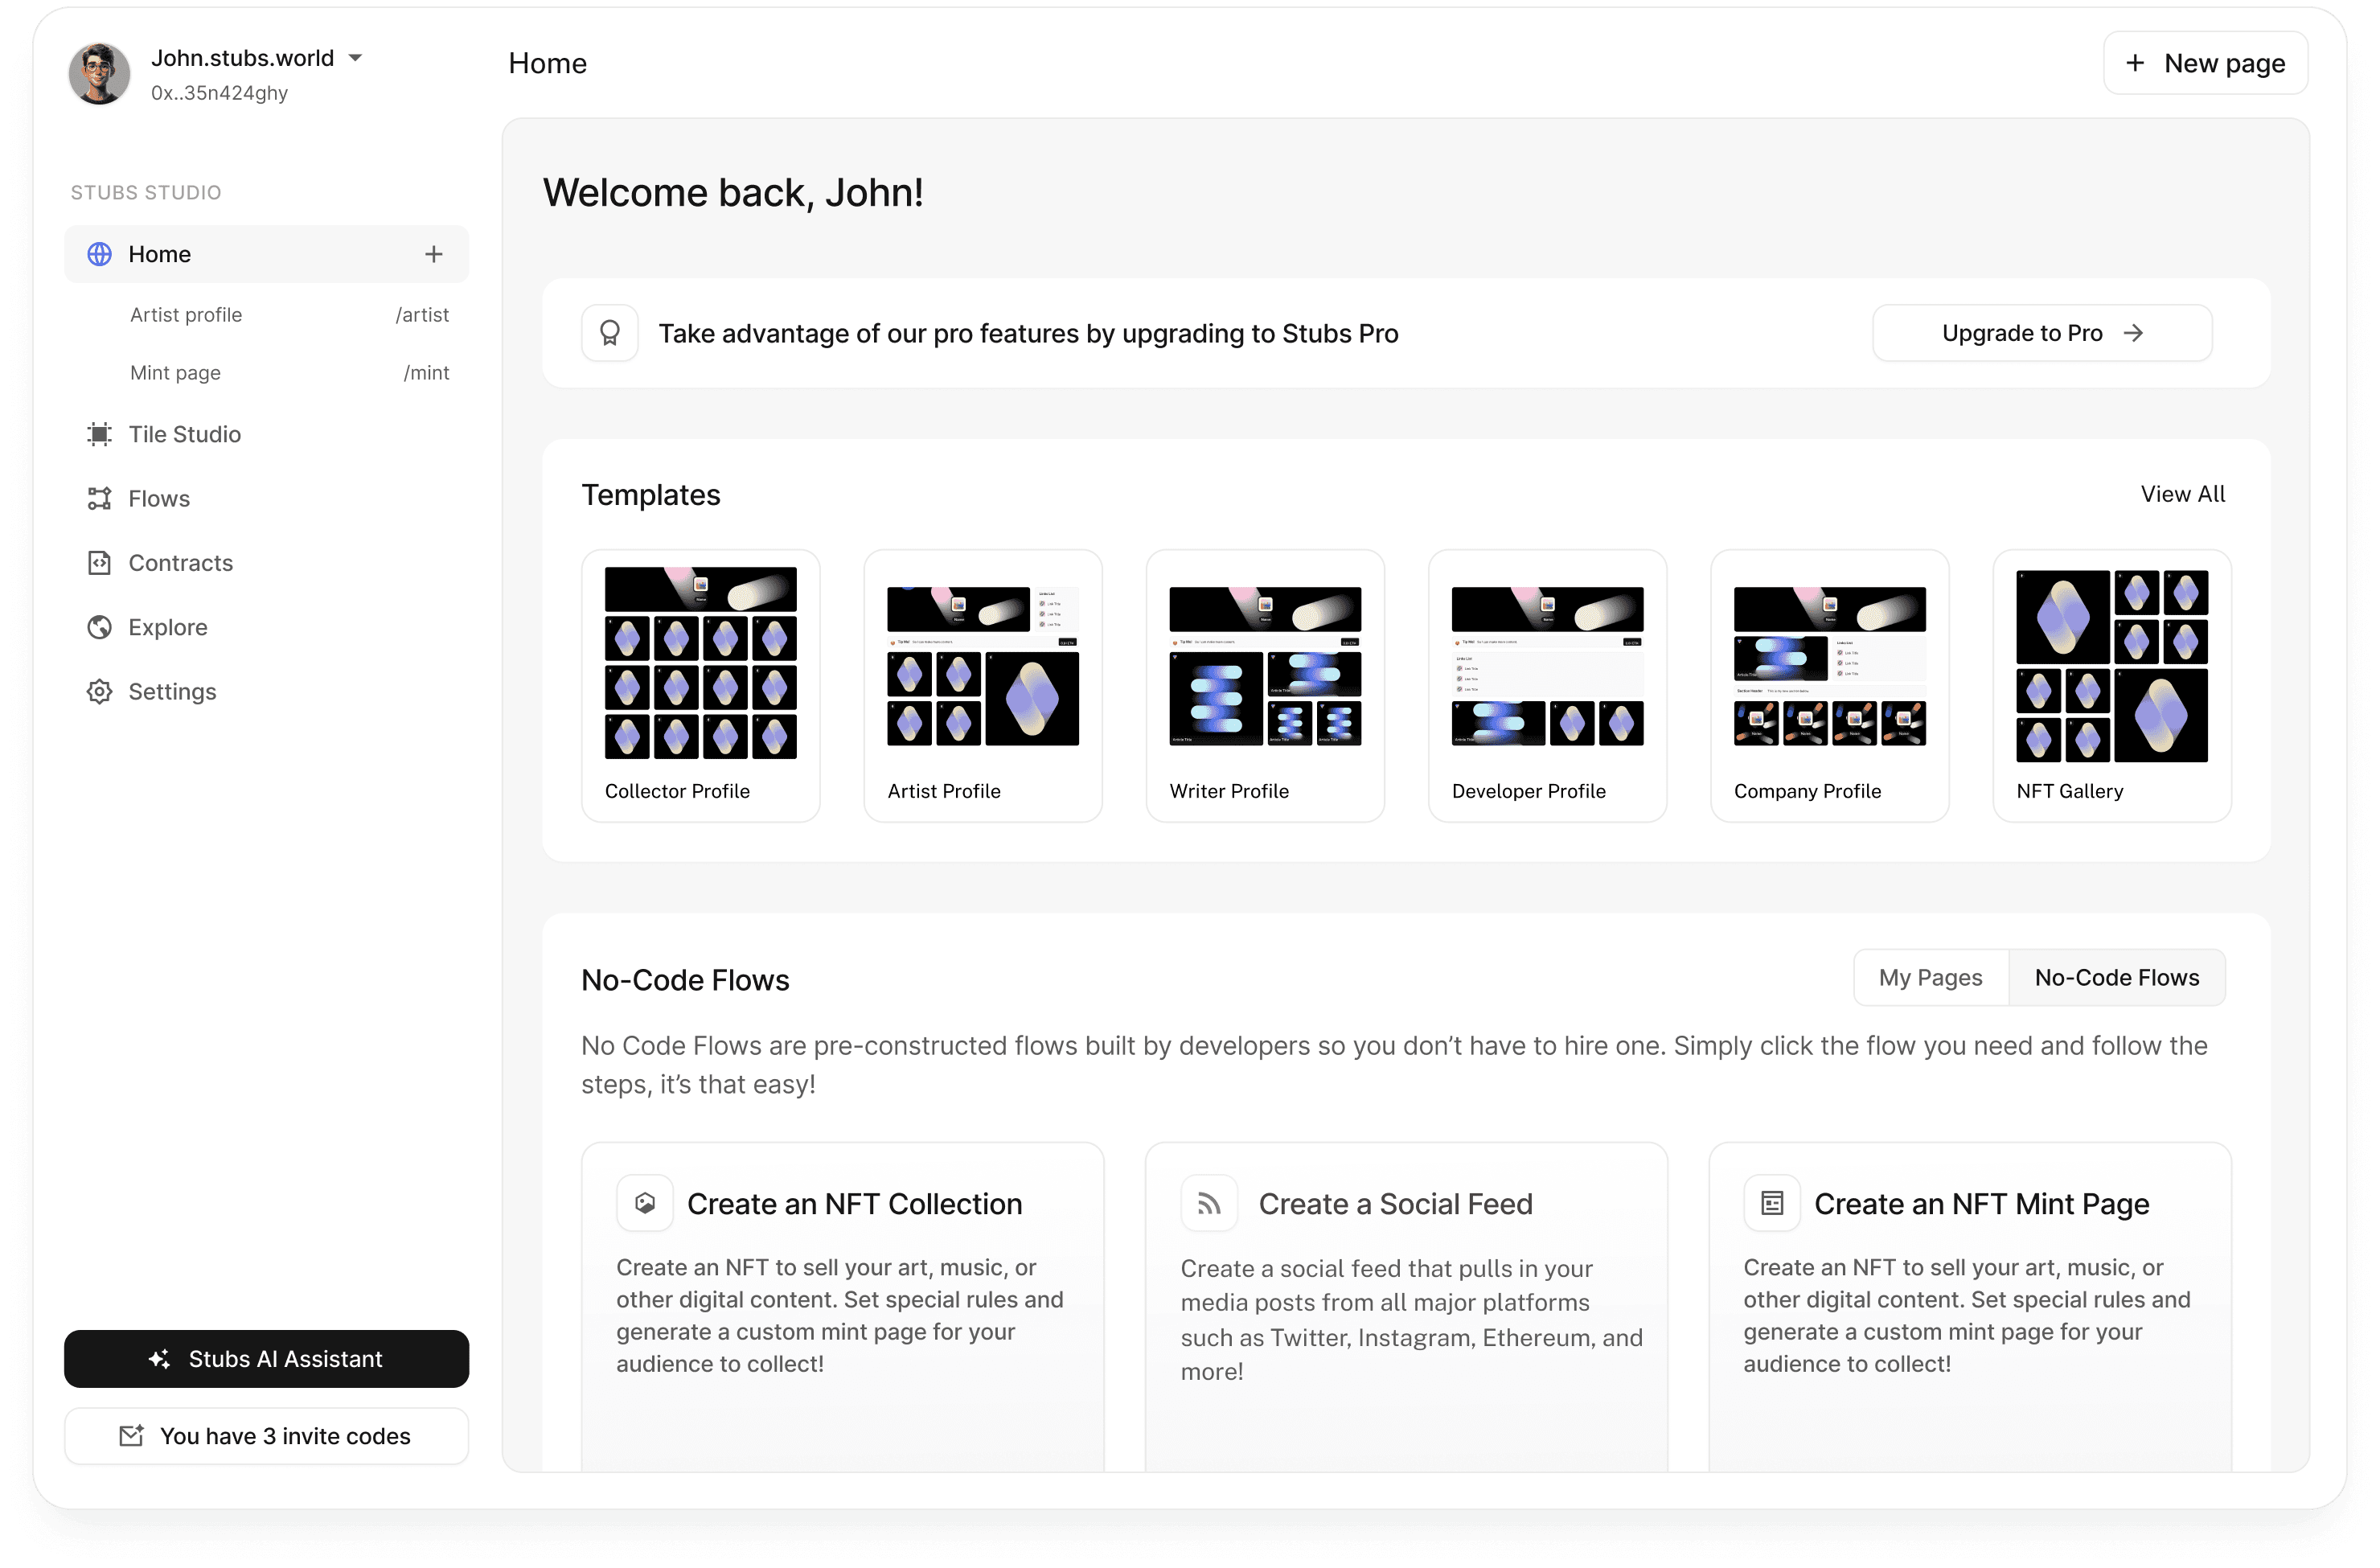This screenshot has width=2380, height=1568.
Task: Select the No-Code Flows tab
Action: [2116, 978]
